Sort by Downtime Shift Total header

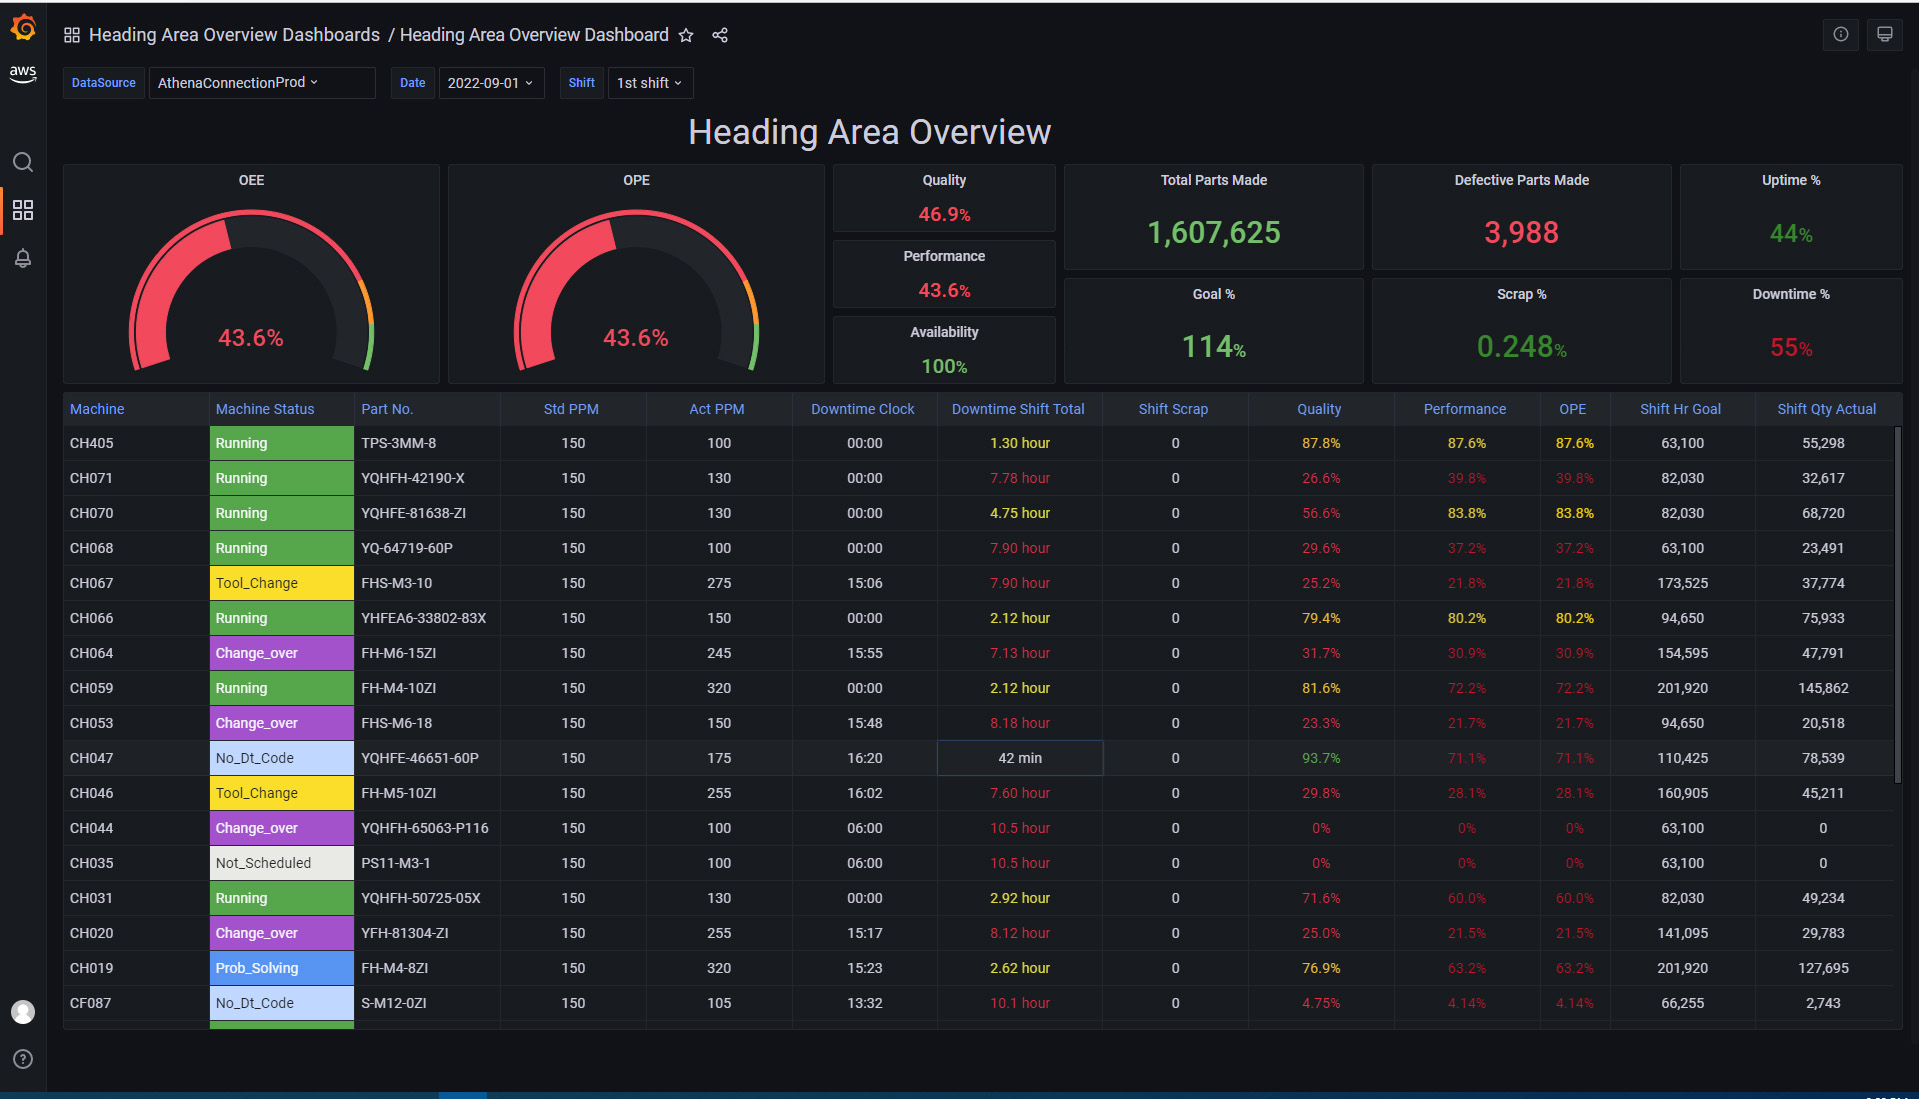1017,409
